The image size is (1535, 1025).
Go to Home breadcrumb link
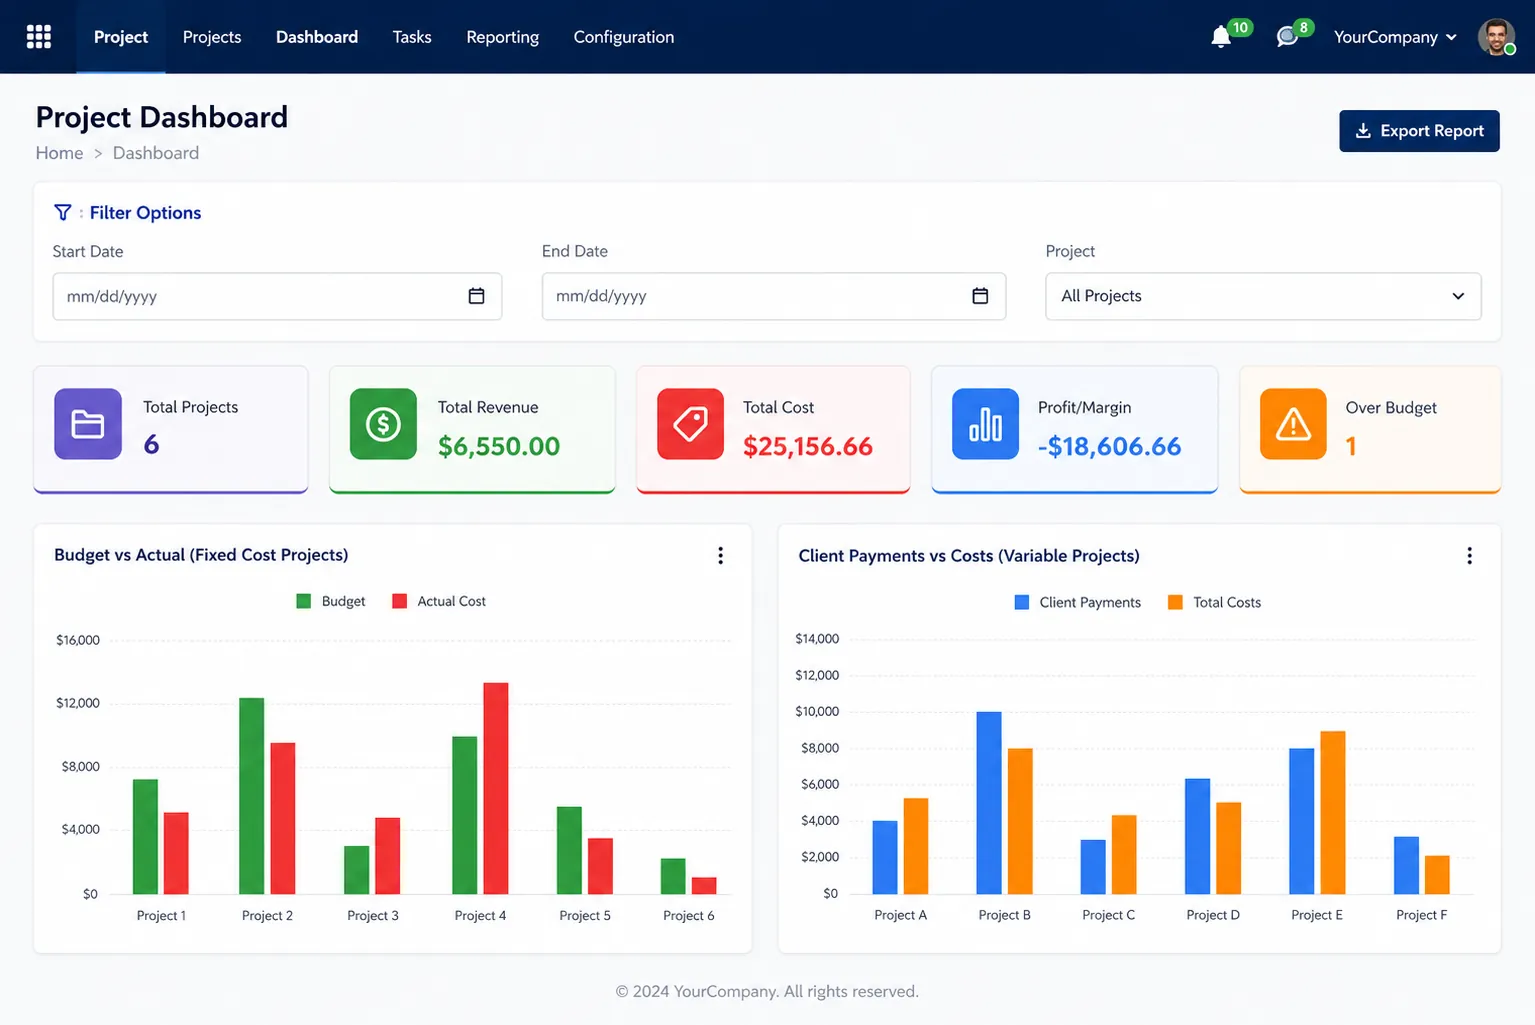tap(59, 153)
